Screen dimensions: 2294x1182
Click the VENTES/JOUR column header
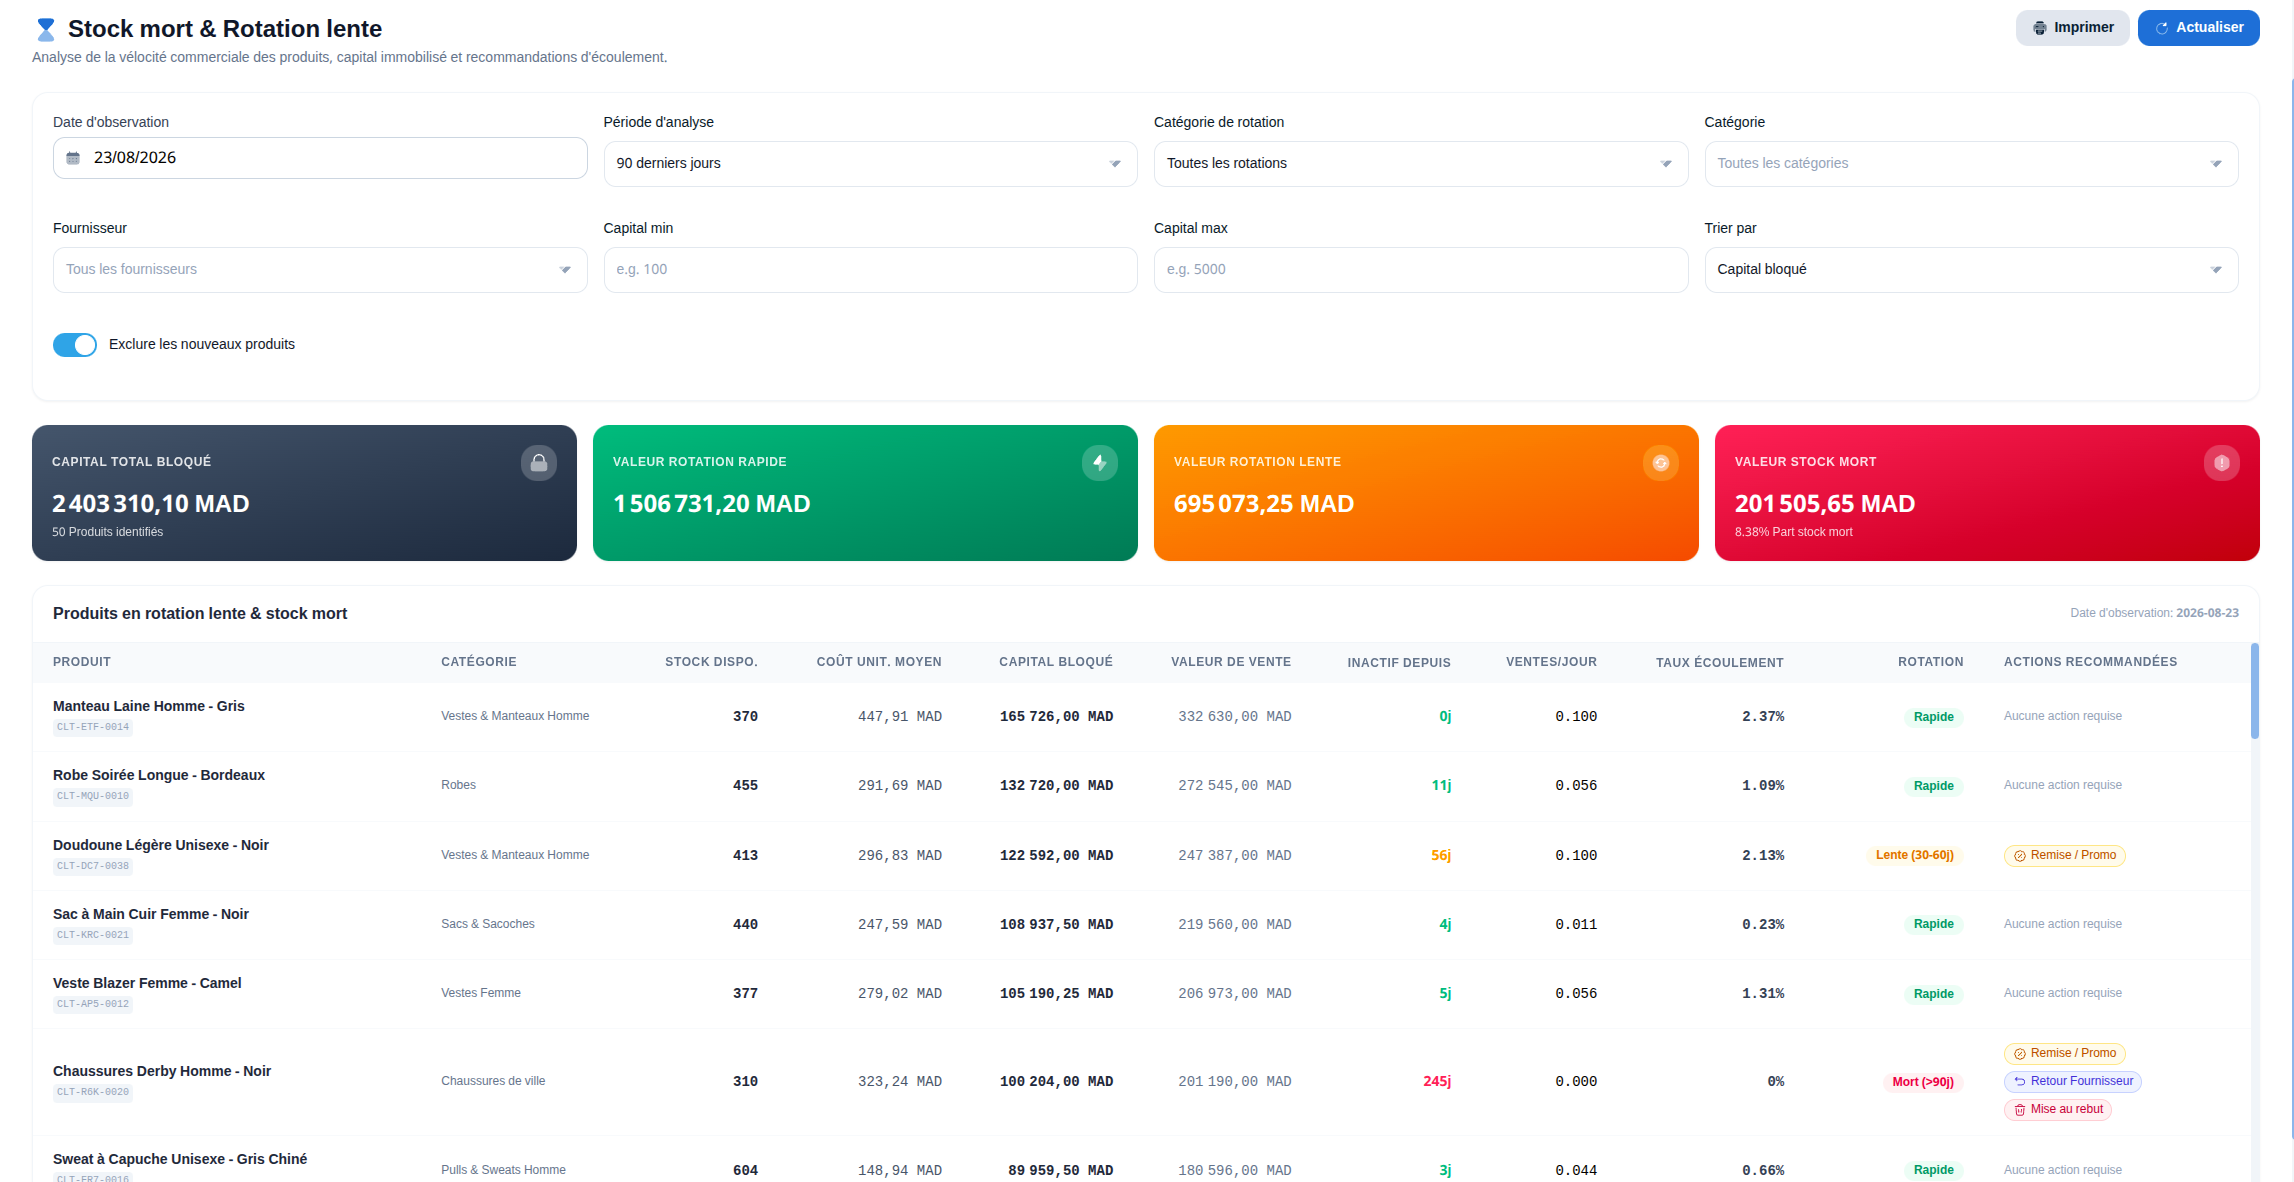(1551, 662)
